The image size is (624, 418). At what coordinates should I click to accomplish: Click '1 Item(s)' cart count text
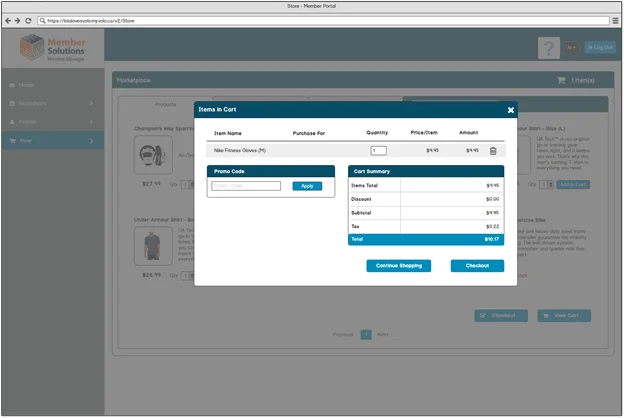click(583, 80)
